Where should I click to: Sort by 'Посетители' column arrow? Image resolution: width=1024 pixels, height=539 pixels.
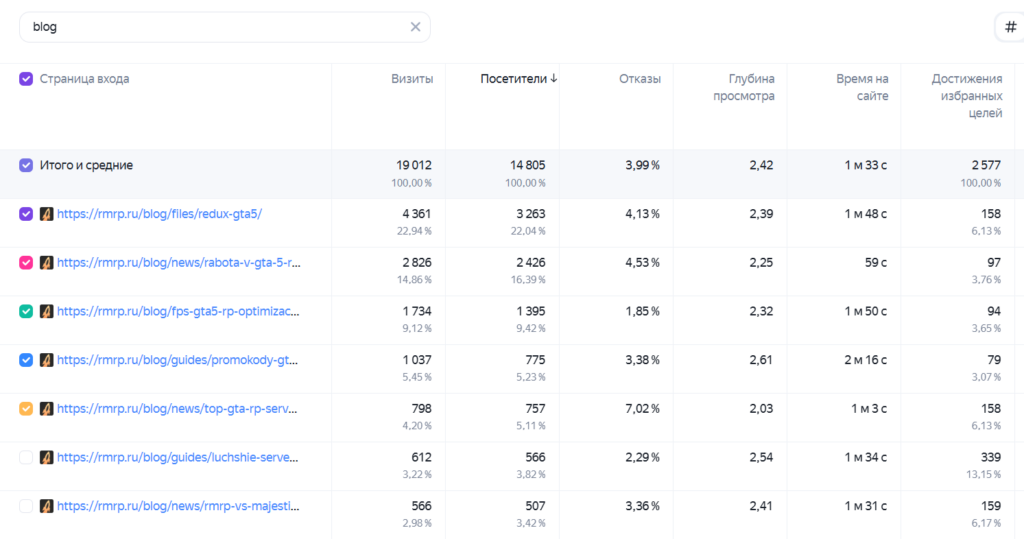click(554, 78)
